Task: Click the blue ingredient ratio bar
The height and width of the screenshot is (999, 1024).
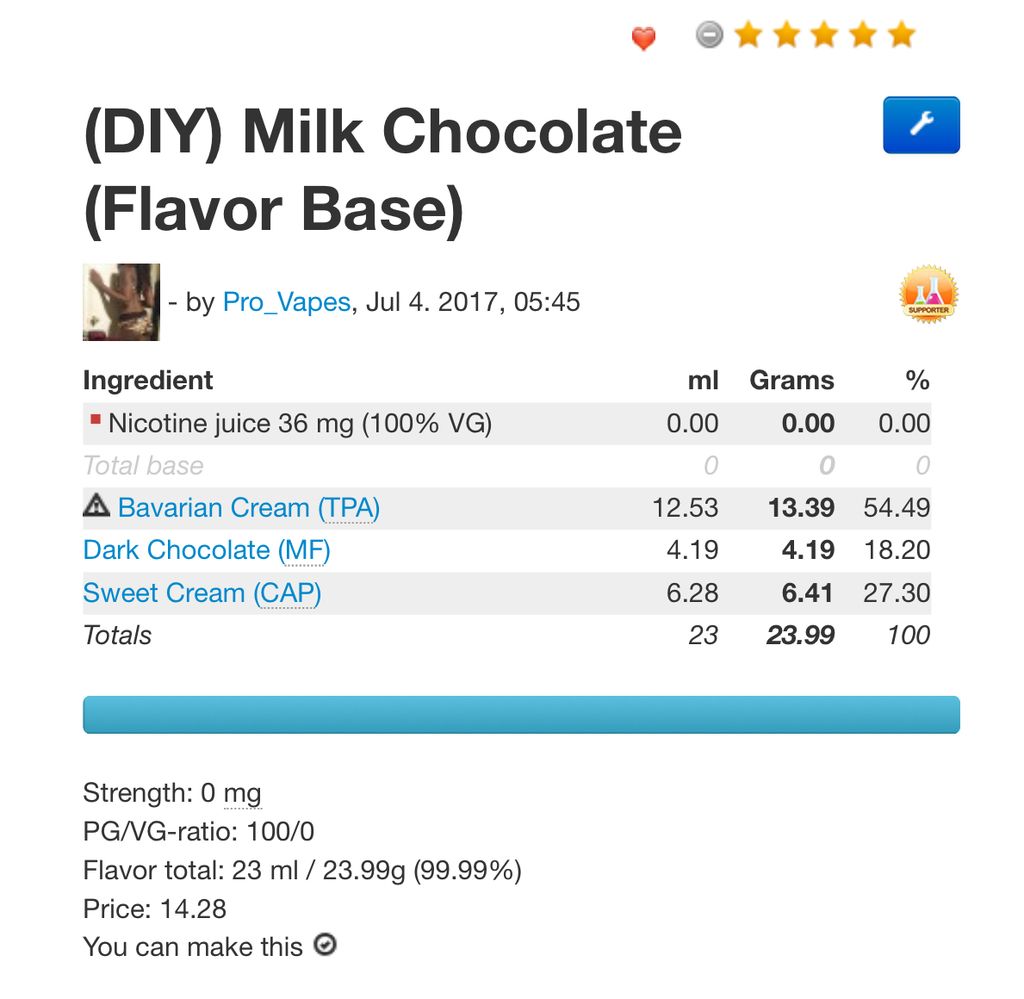Action: coord(521,715)
